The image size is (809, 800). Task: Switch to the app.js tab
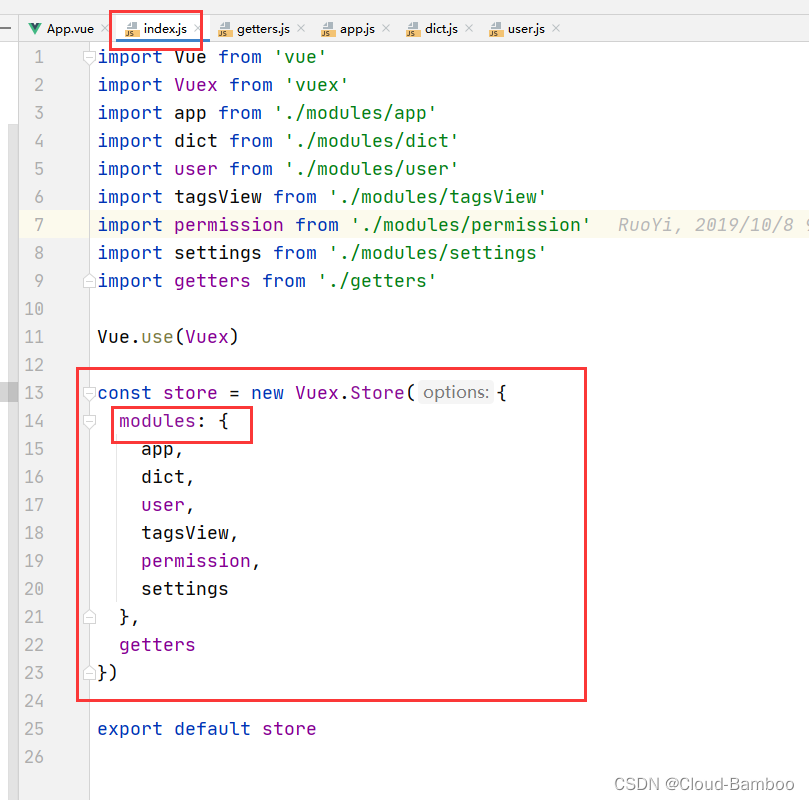pyautogui.click(x=357, y=29)
